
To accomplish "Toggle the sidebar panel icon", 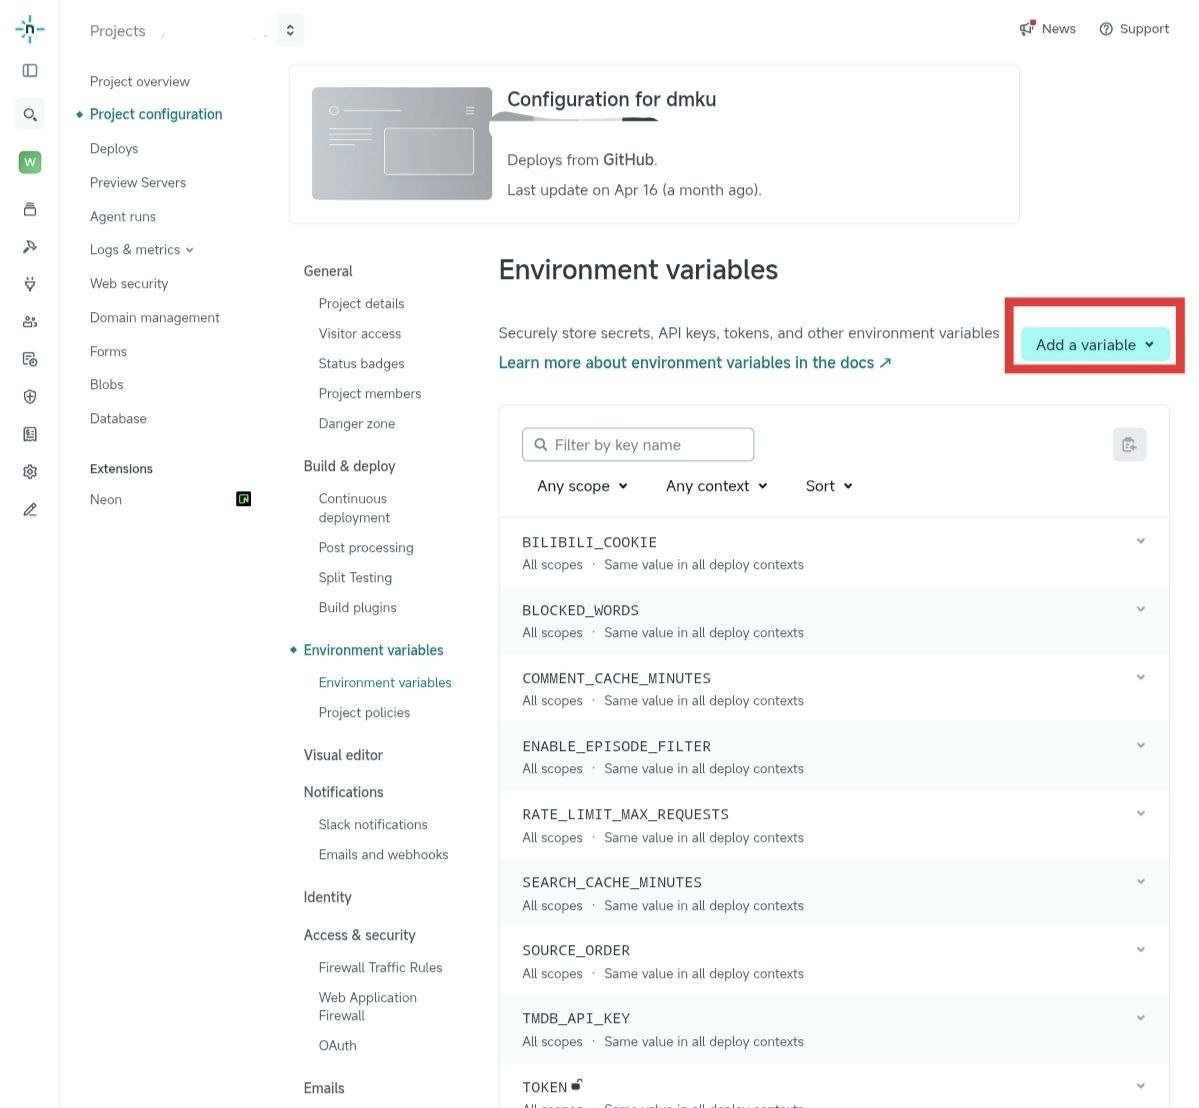I will pos(30,70).
